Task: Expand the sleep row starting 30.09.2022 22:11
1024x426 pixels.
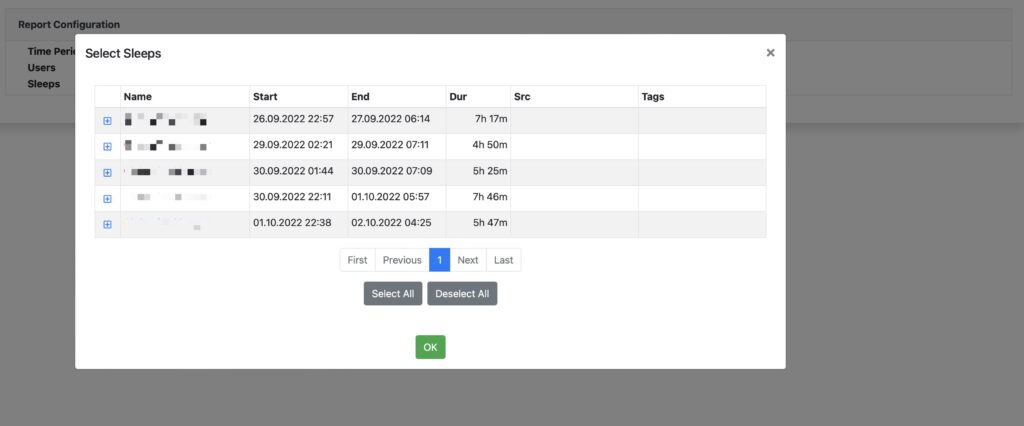Action: [x=108, y=199]
